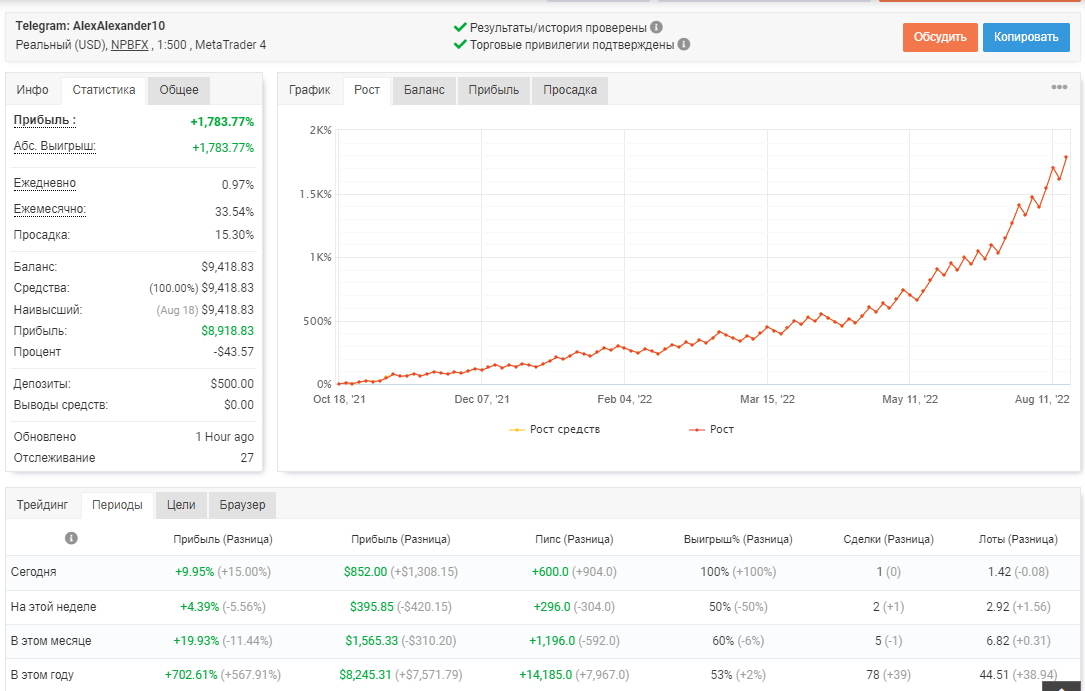Select the Рост chart tab
This screenshot has width=1085, height=691.
pos(367,90)
